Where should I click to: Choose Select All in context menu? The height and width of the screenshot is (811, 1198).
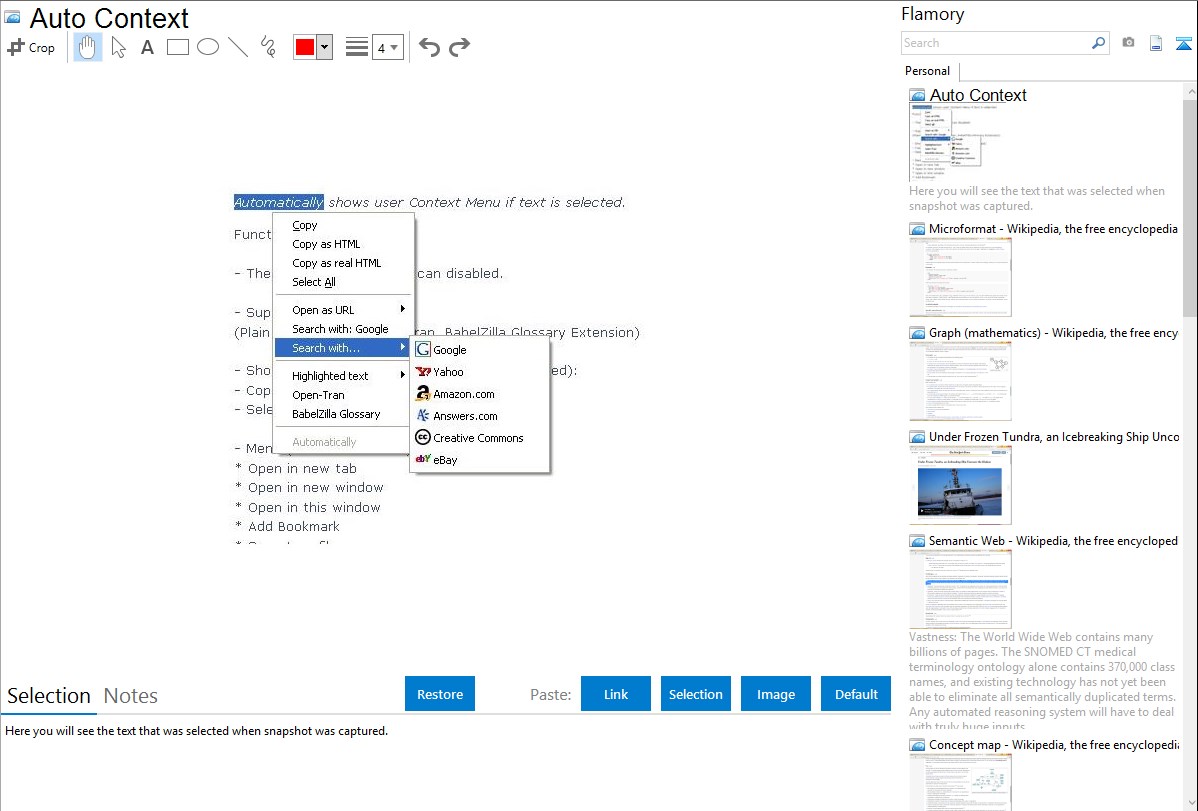343,282
